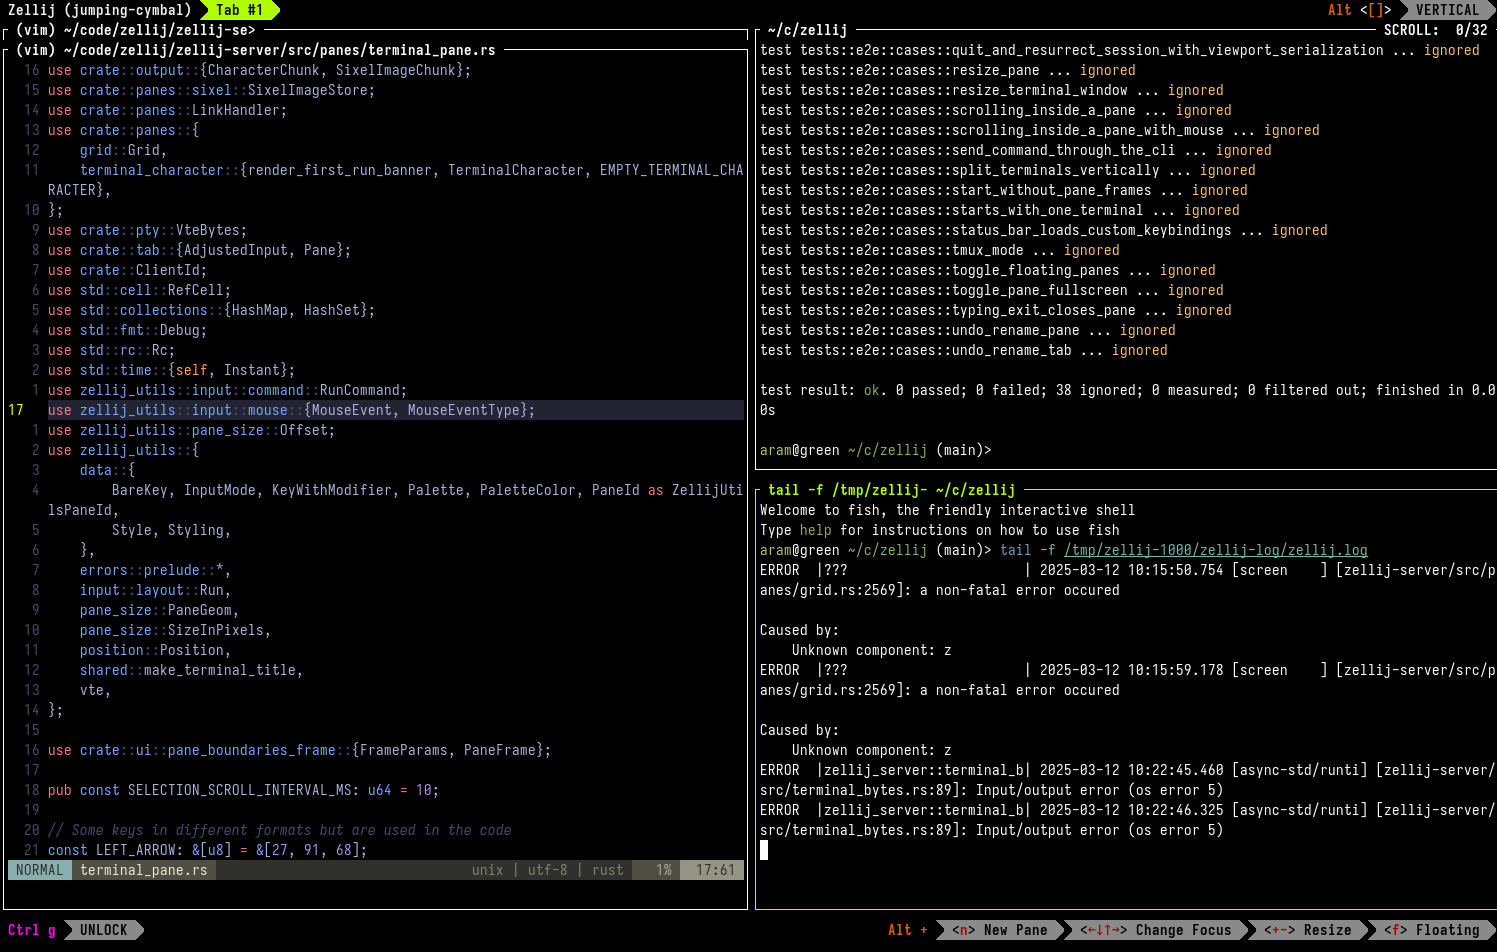Click the empty fish prompt under test results
The image size is (1497, 952).
(875, 450)
